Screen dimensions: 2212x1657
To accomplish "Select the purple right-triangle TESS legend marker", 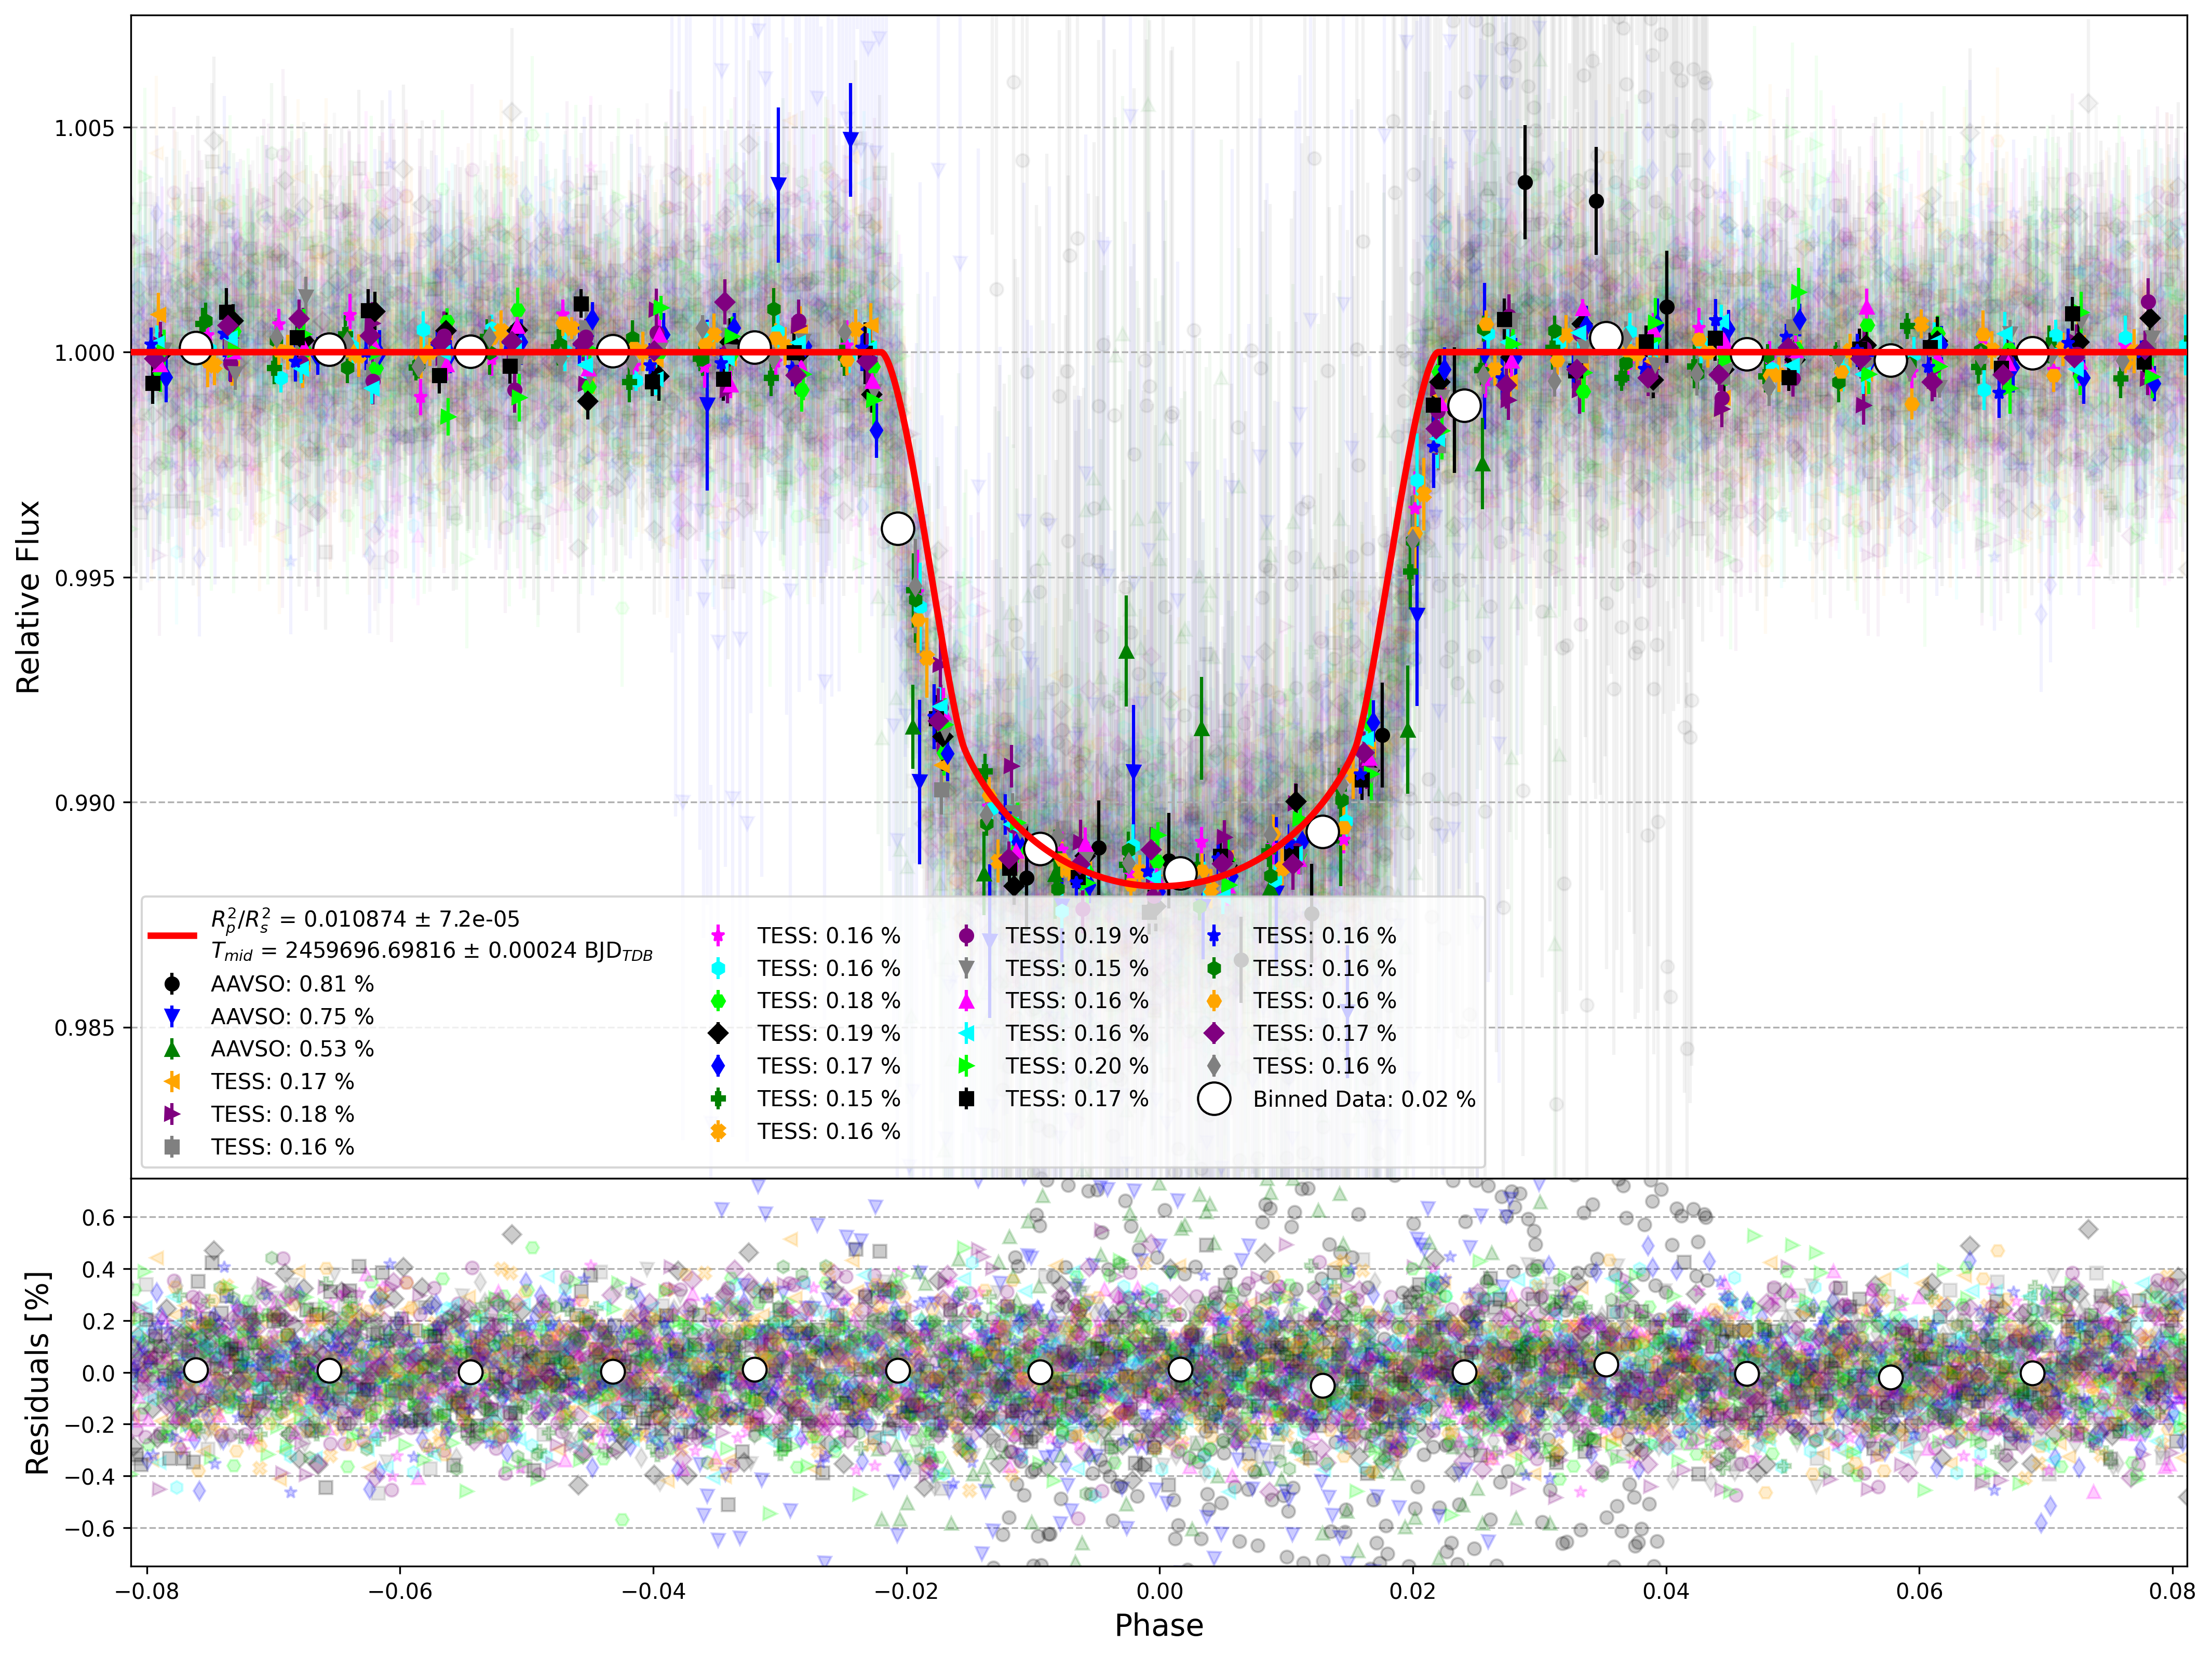I will pyautogui.click(x=172, y=1114).
